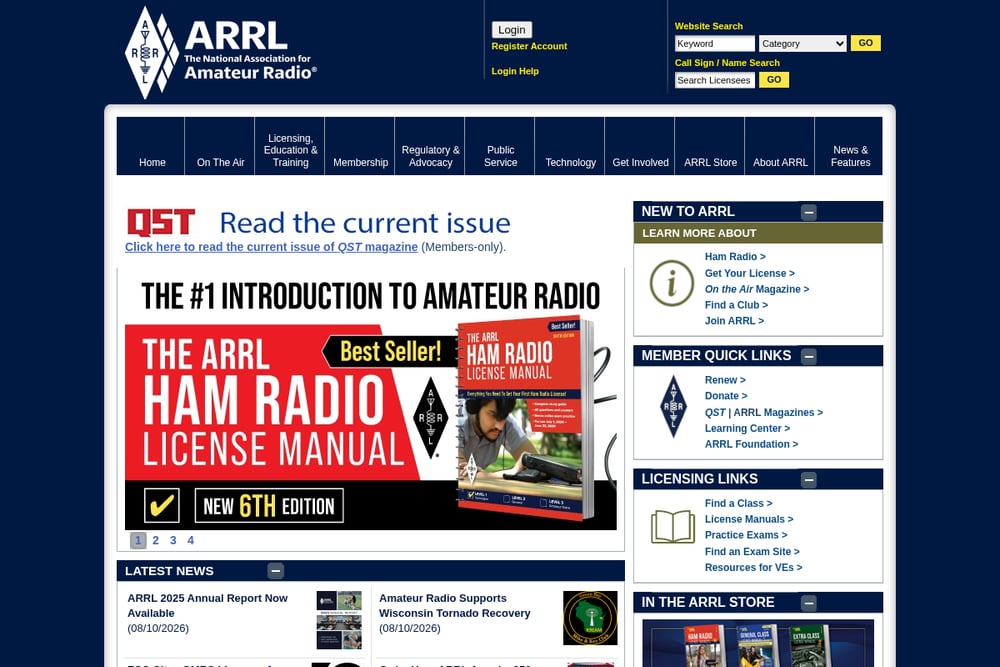The height and width of the screenshot is (667, 1000).
Task: Open the Technology menu
Action: tap(570, 146)
